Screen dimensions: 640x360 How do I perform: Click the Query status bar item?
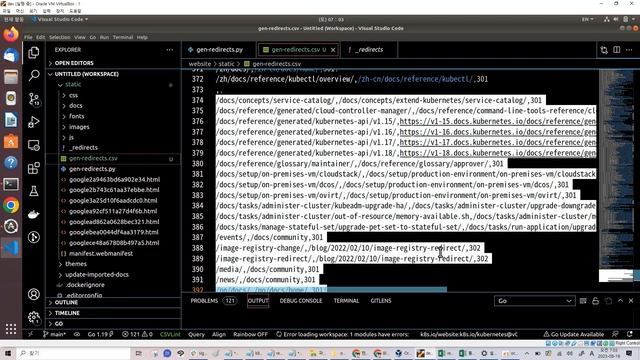(x=196, y=334)
